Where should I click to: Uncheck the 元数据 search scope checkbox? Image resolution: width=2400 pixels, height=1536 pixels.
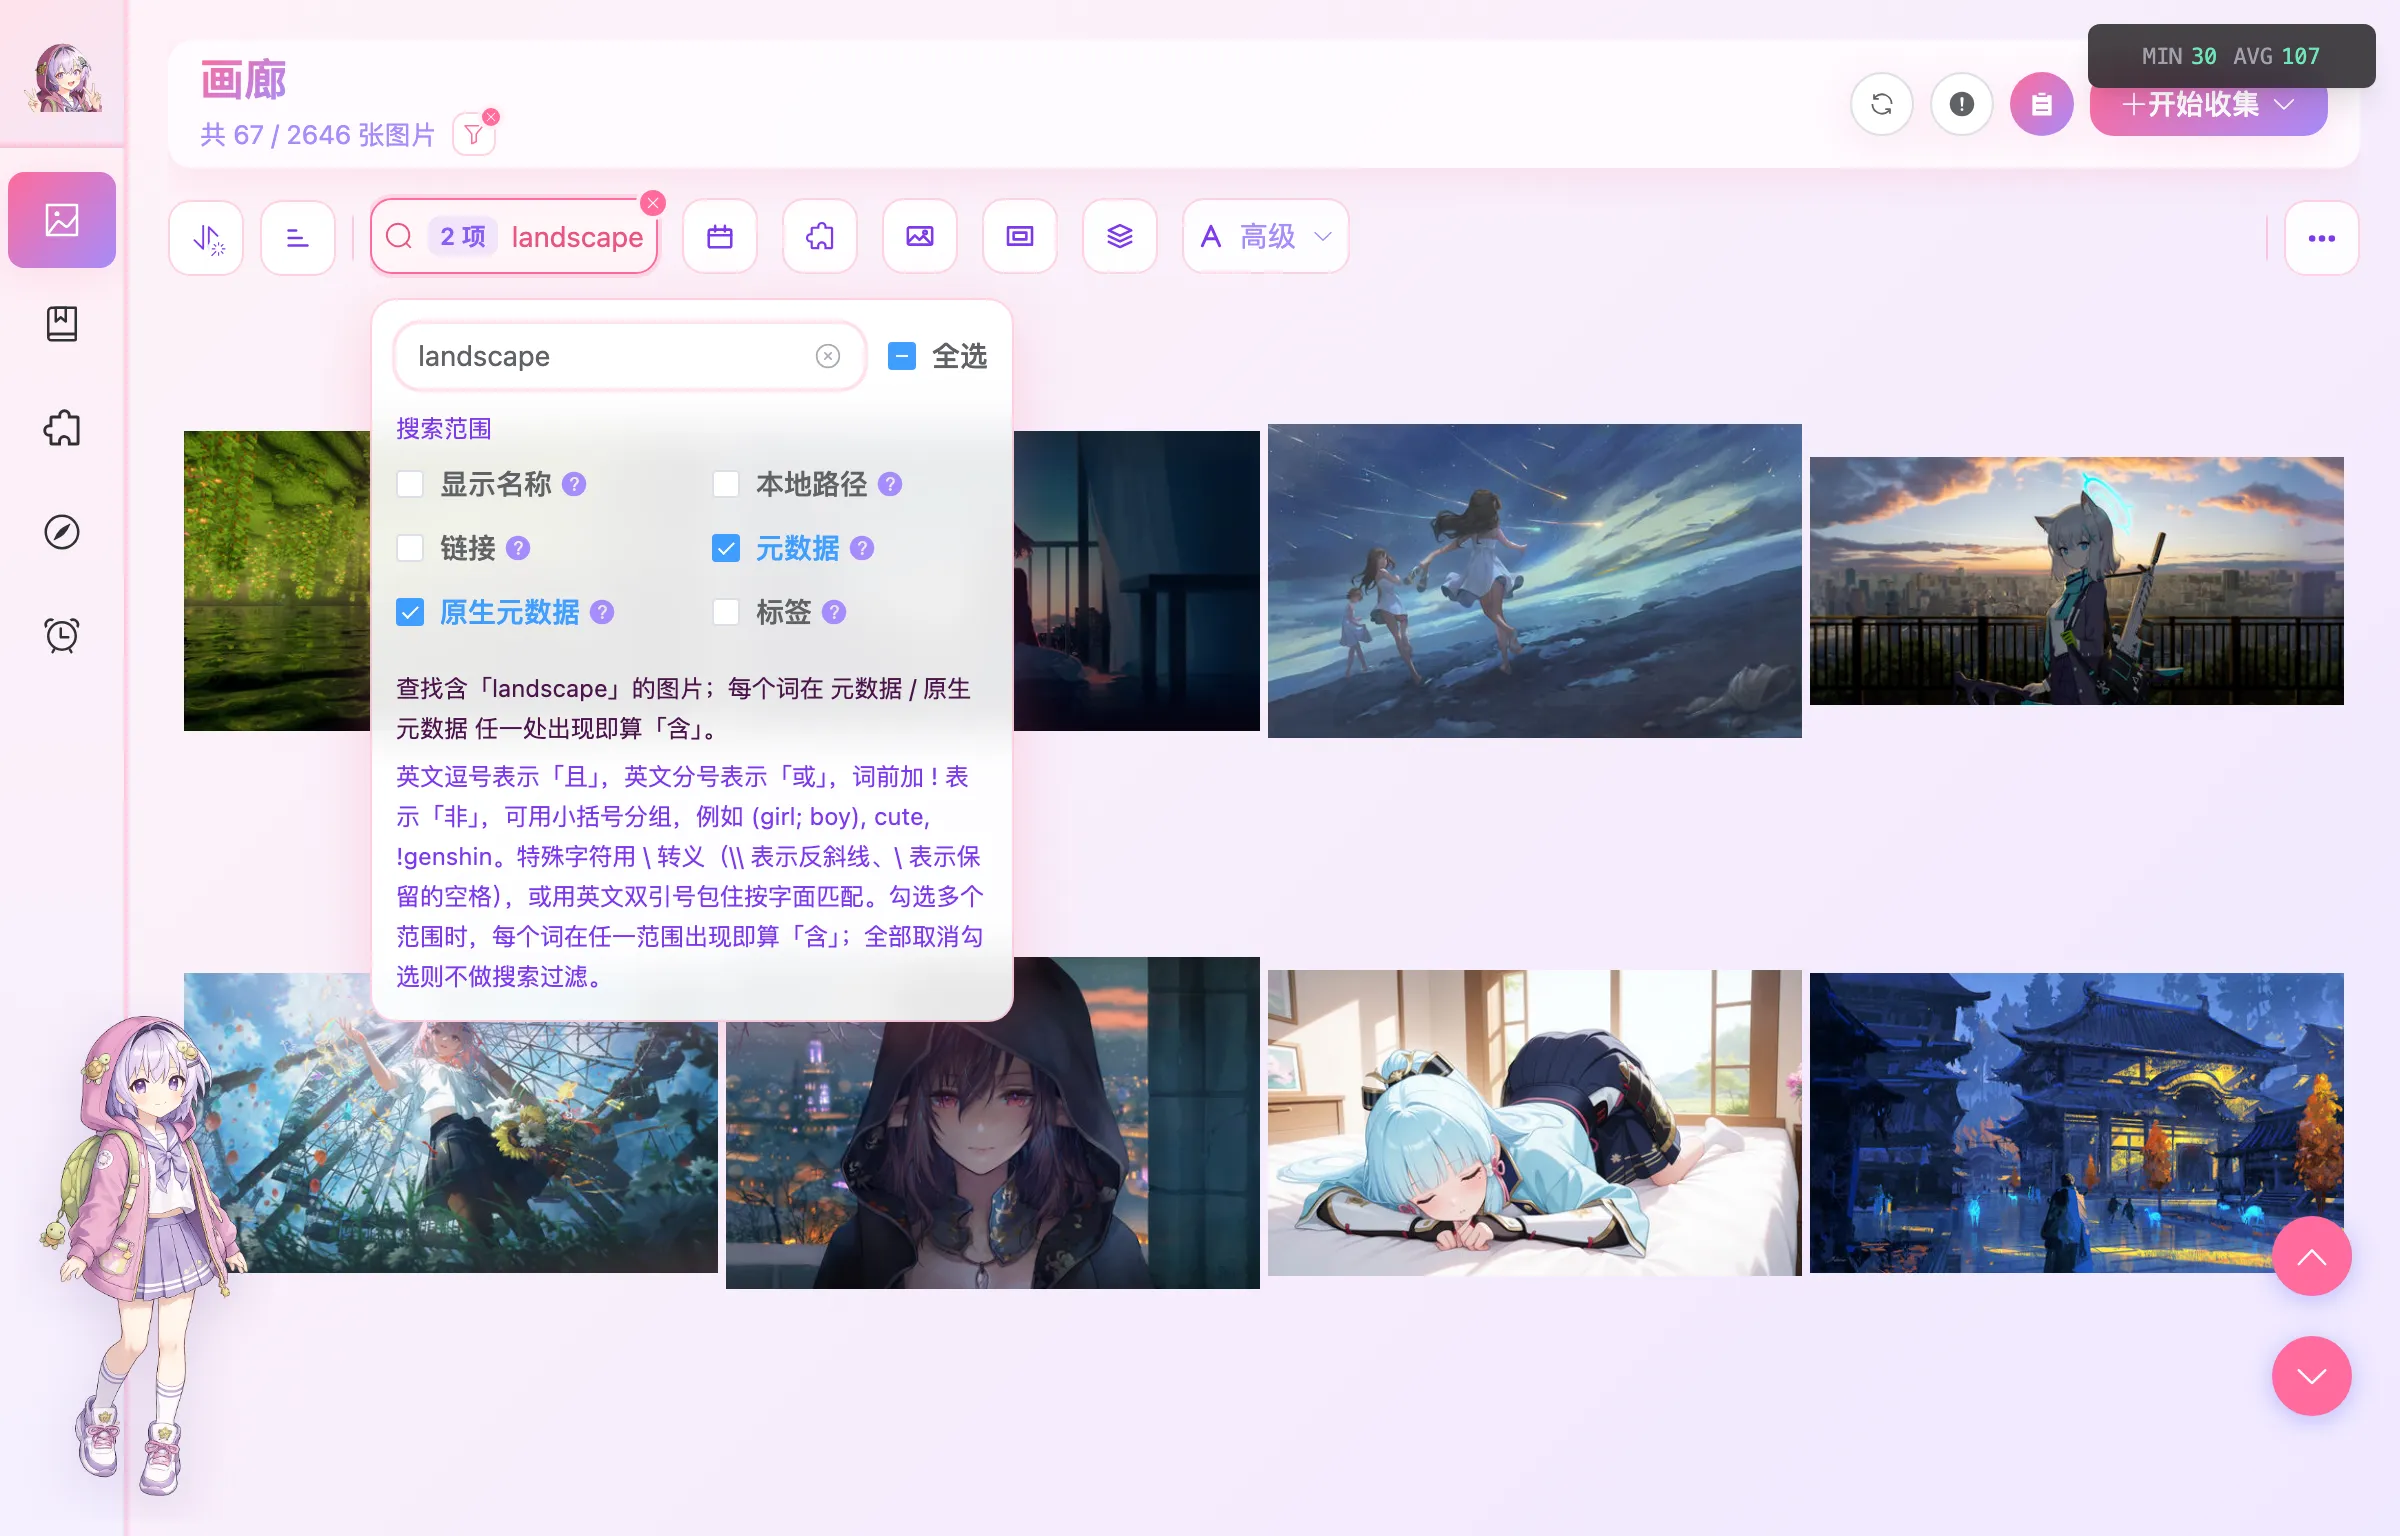(x=726, y=548)
